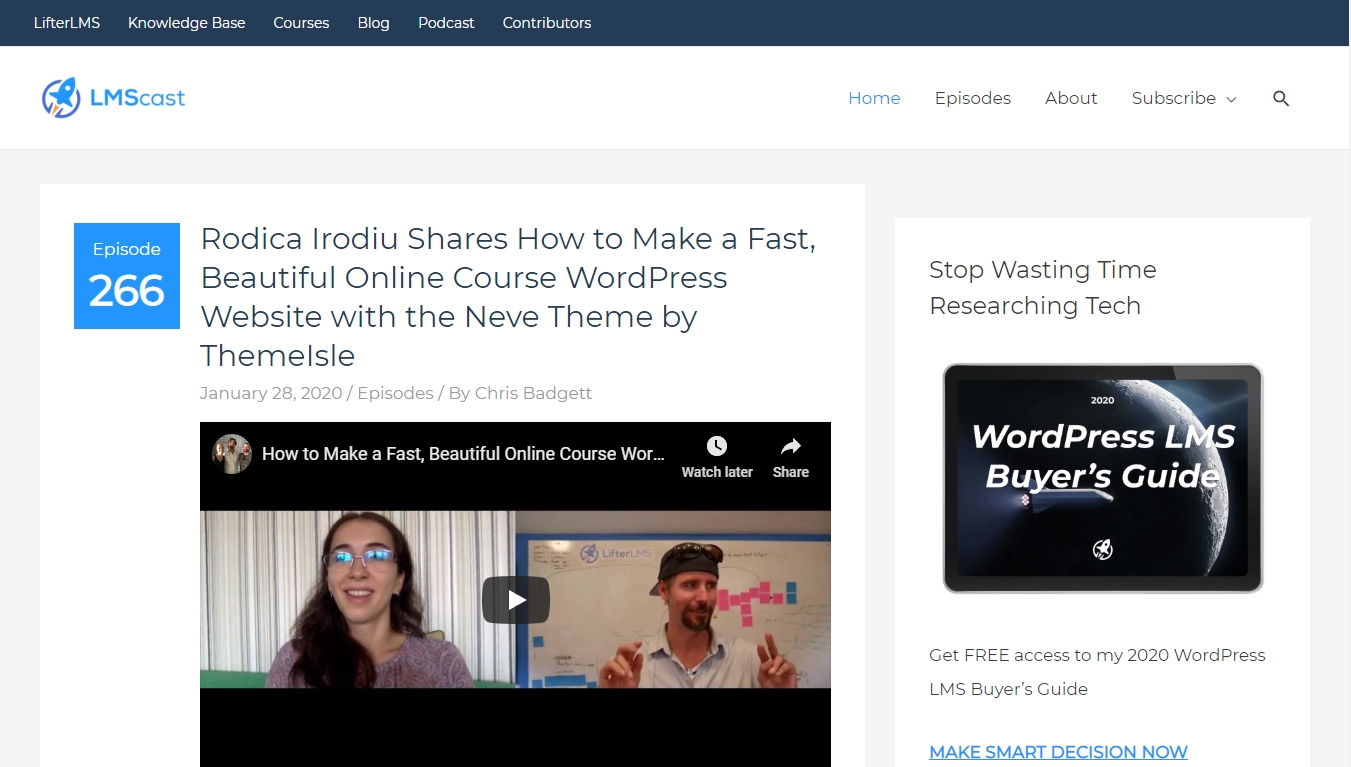Open Courses in top bar
This screenshot has height=767, width=1351.
301,22
